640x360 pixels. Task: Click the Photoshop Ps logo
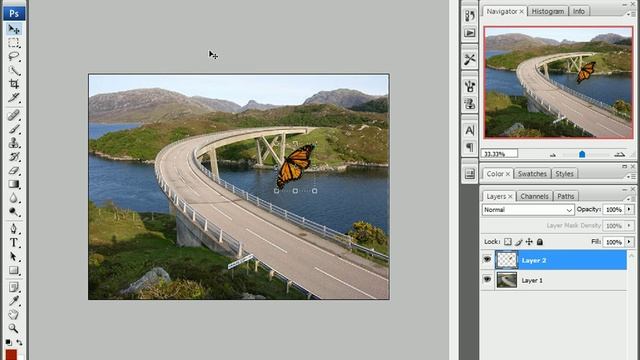click(14, 13)
